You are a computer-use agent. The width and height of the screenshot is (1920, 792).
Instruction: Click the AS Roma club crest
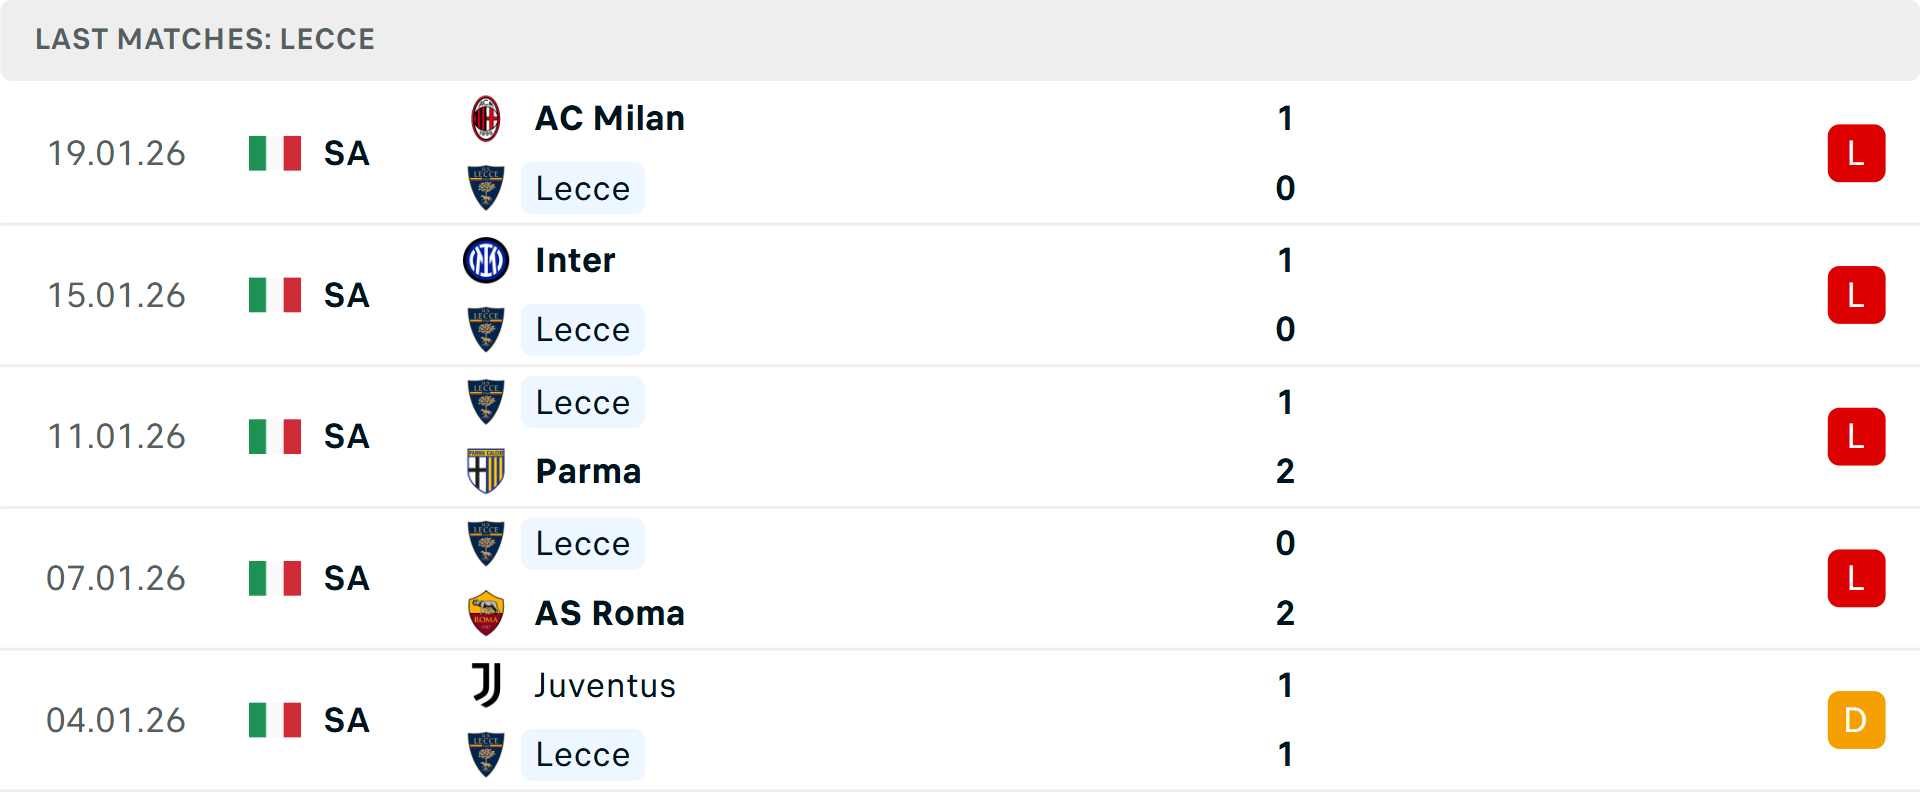(486, 613)
